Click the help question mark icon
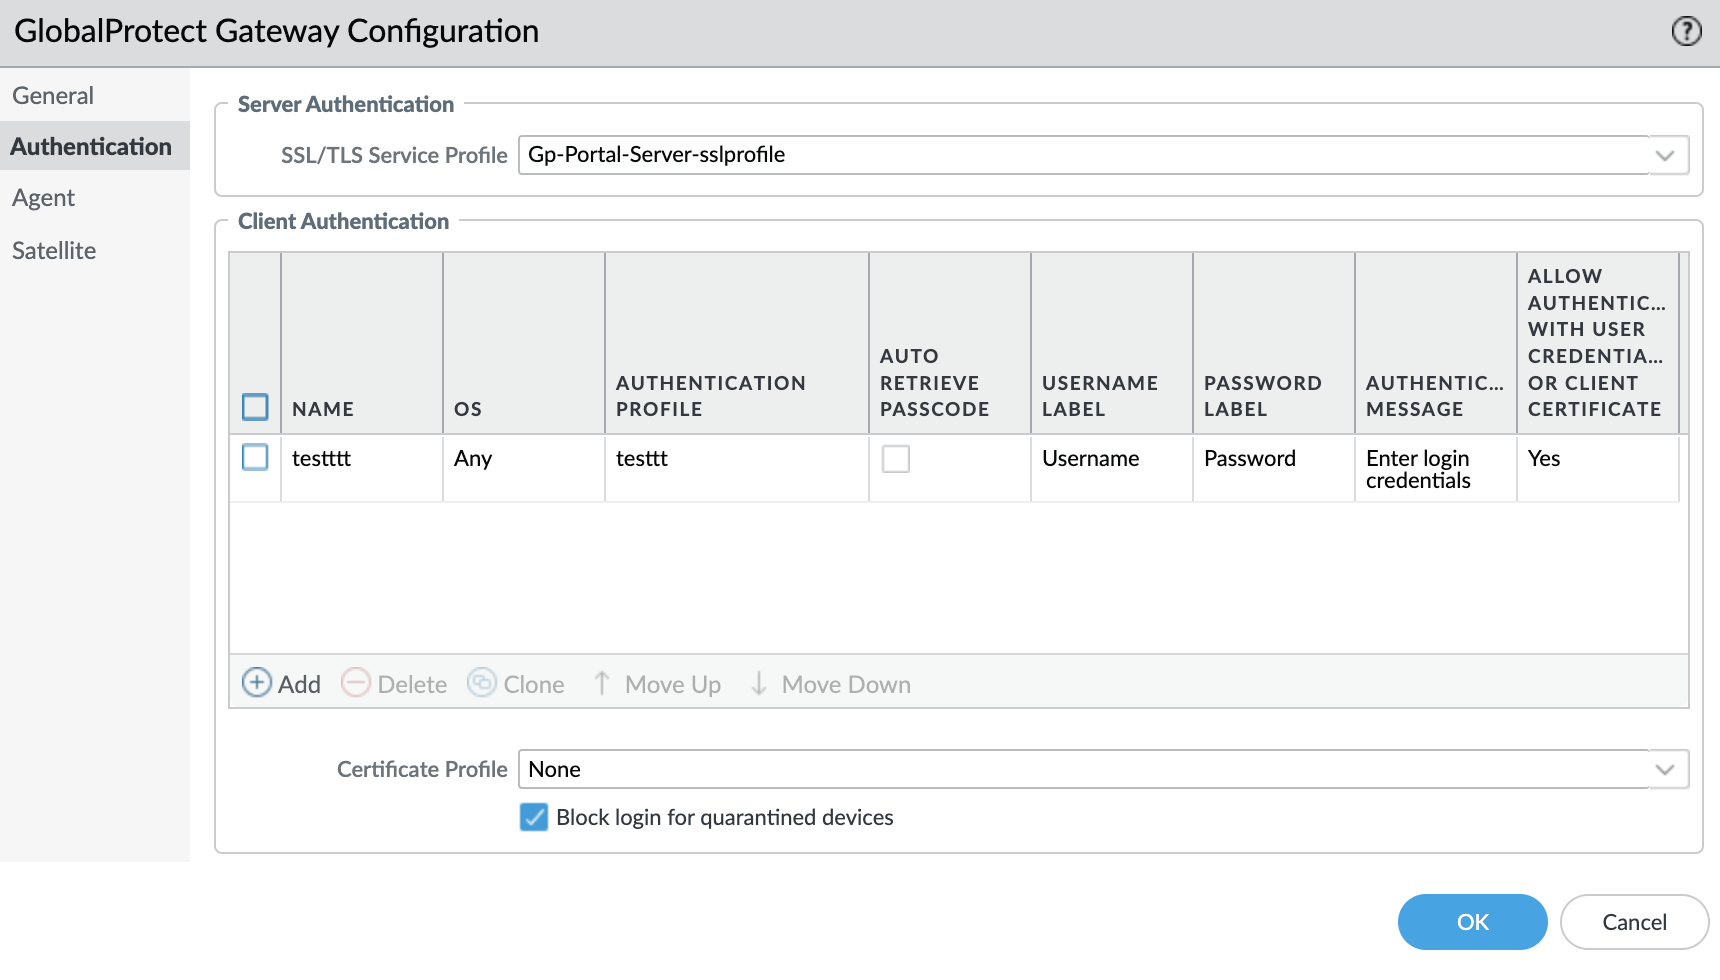Screen dimensions: 1720x980 pyautogui.click(x=1686, y=32)
